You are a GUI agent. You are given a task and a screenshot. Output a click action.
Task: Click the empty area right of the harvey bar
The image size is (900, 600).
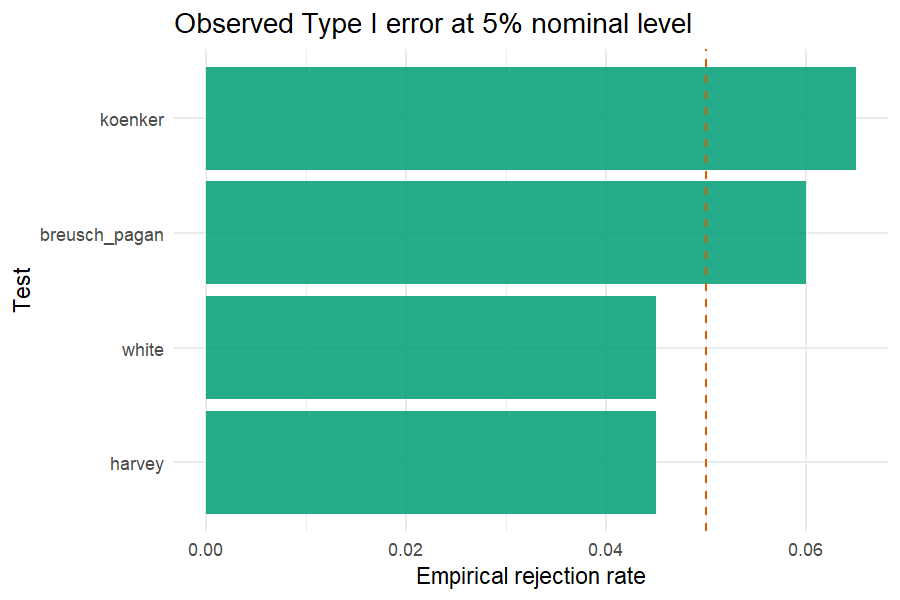(x=772, y=462)
